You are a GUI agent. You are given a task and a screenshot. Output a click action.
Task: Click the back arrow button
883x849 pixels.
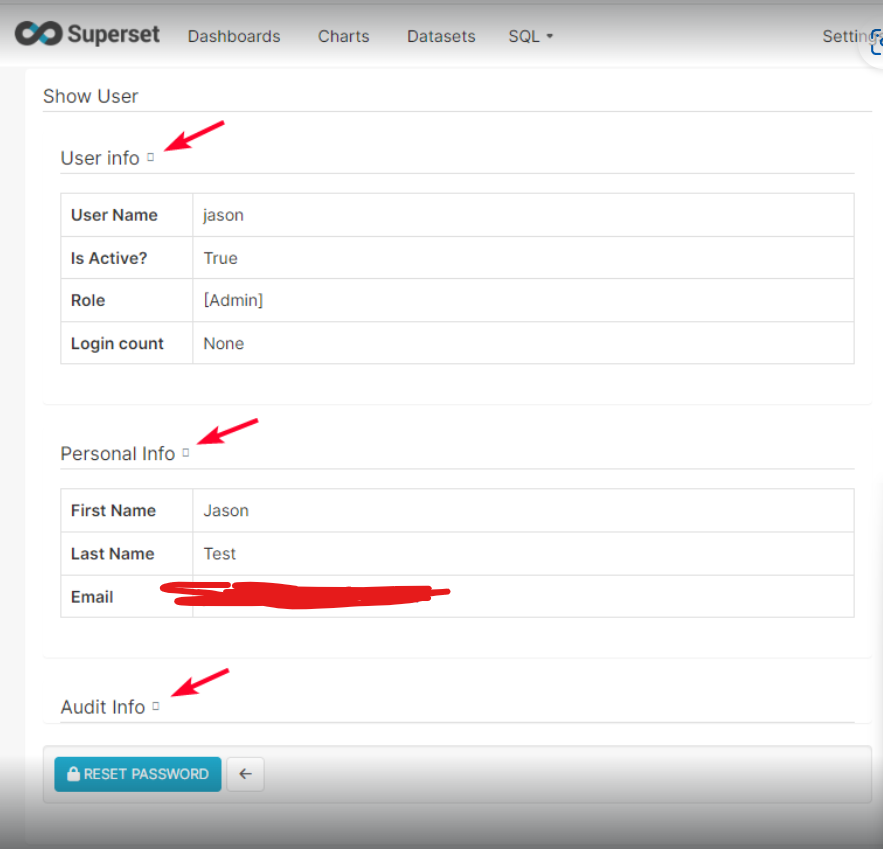(x=246, y=774)
